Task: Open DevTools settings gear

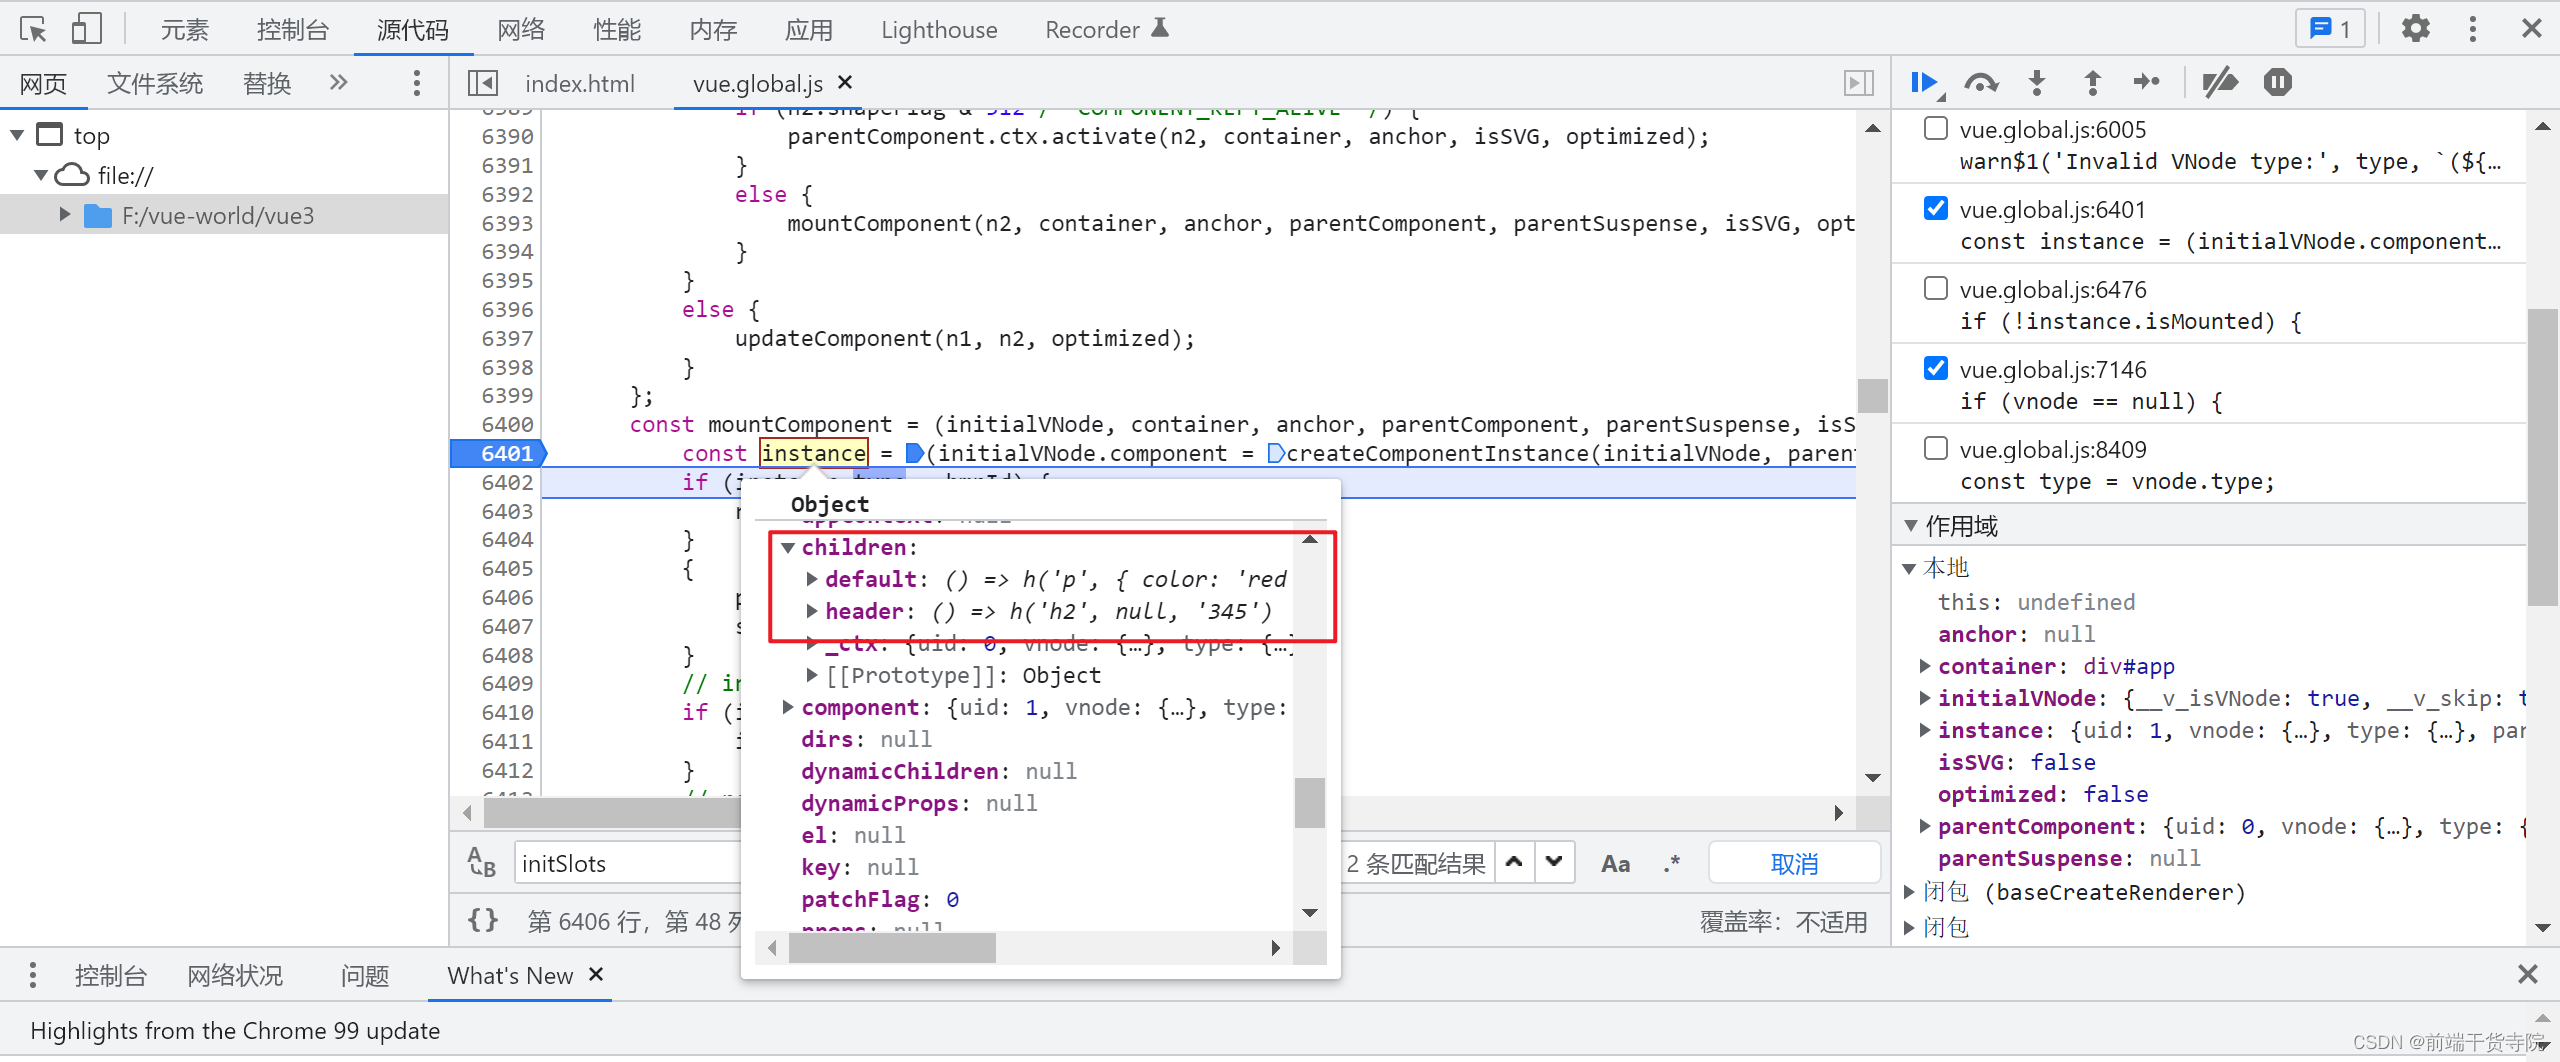Action: (x=2415, y=29)
